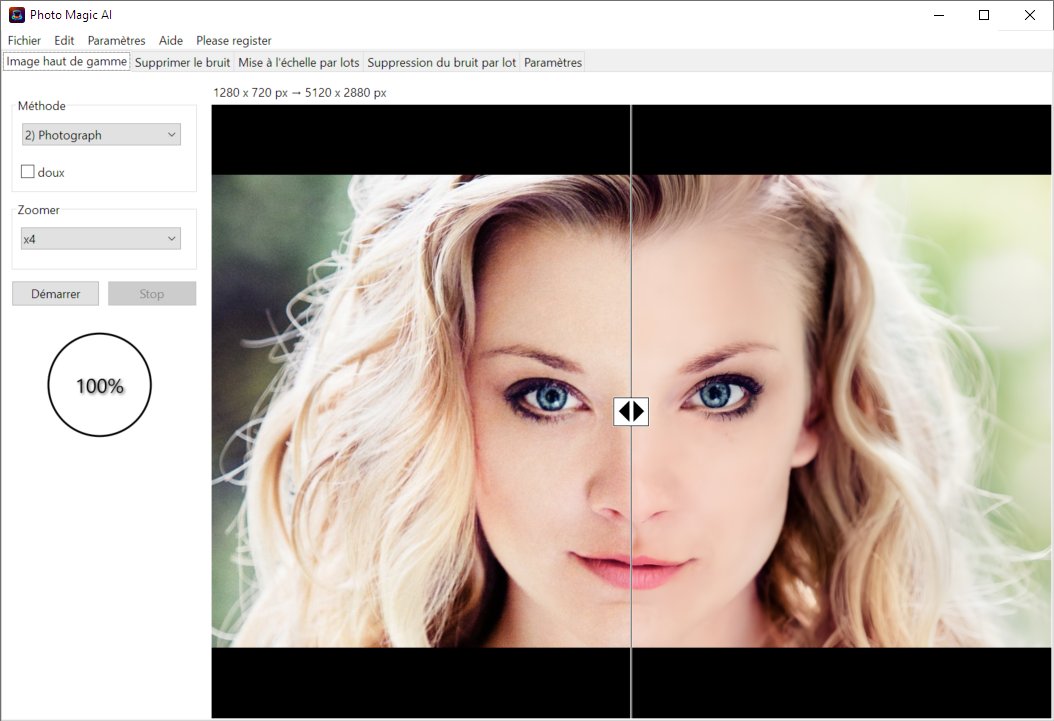Open the Aide menu
Viewport: 1054px width, 721px height.
pyautogui.click(x=170, y=40)
